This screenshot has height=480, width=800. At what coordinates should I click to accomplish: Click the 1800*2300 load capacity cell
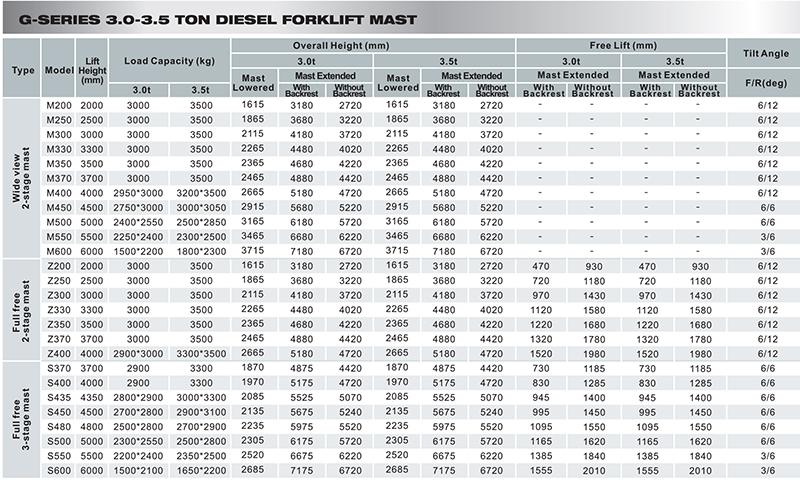coord(201,252)
